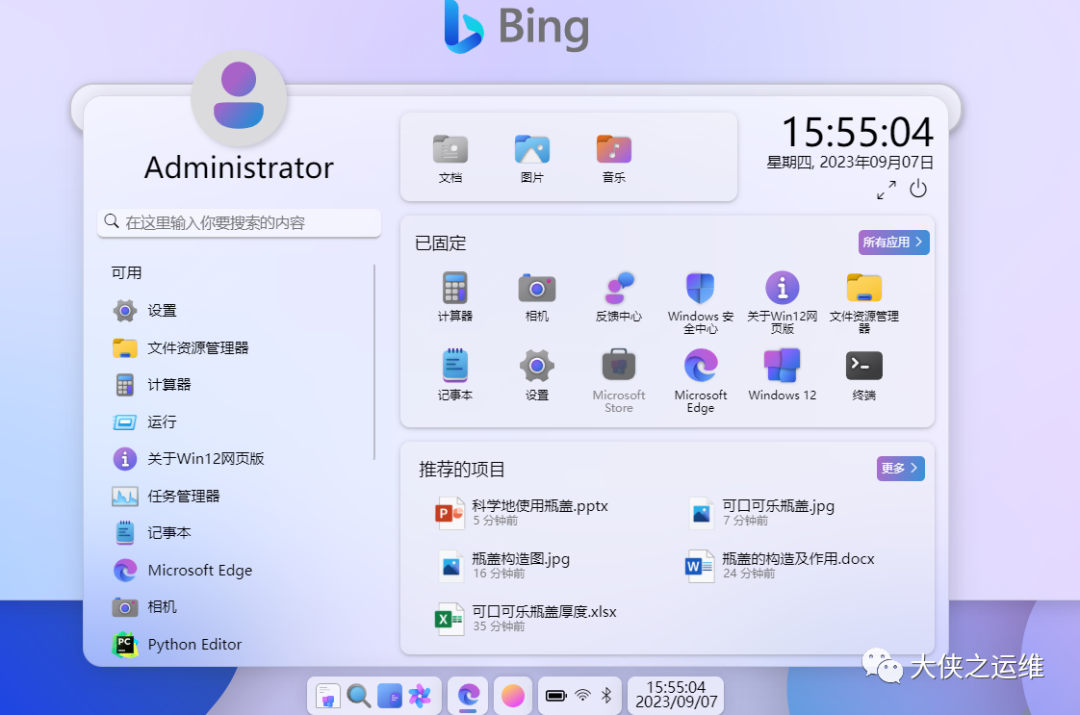The height and width of the screenshot is (715, 1080).
Task: Open the pinned Windows 安全中心 app
Action: [x=700, y=302]
